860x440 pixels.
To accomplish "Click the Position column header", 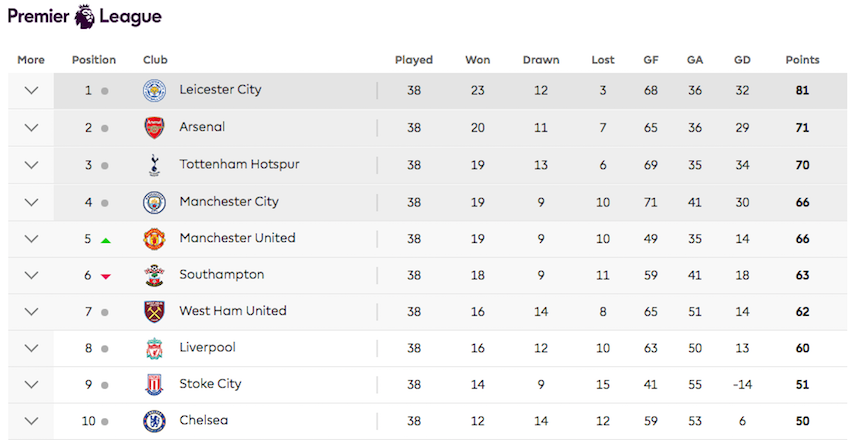I will 94,60.
